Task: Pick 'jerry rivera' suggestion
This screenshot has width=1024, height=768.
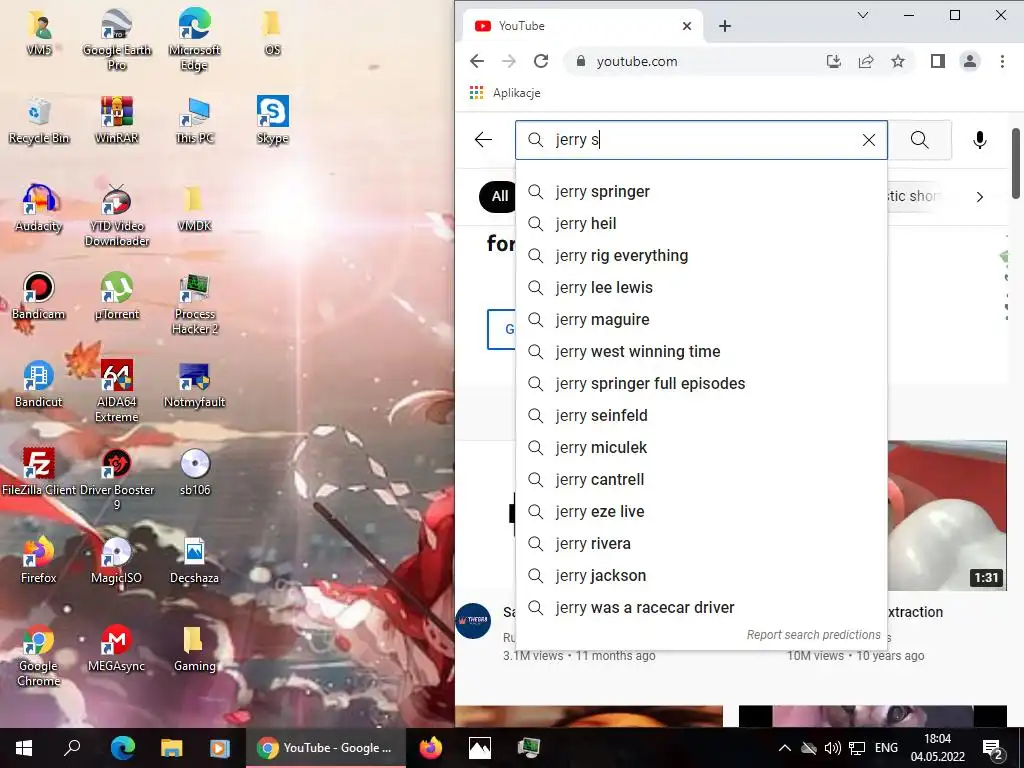Action: pos(701,543)
